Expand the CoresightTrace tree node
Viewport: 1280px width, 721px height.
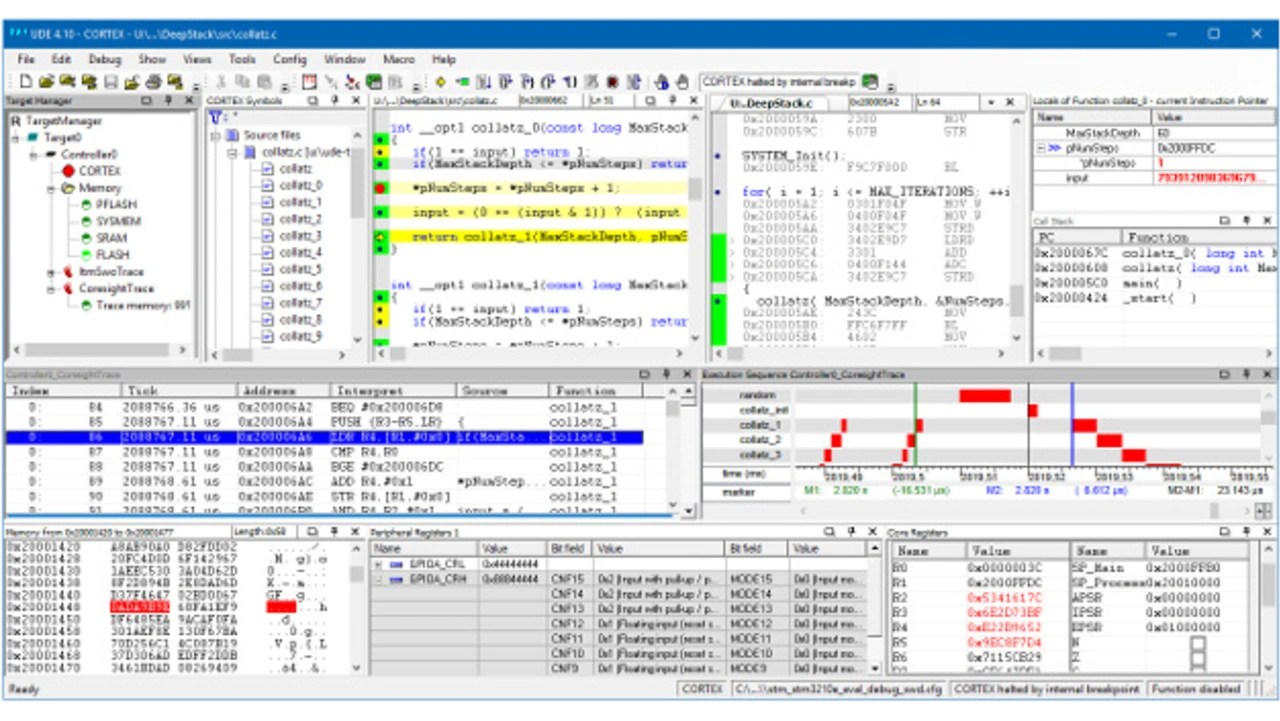(x=52, y=289)
